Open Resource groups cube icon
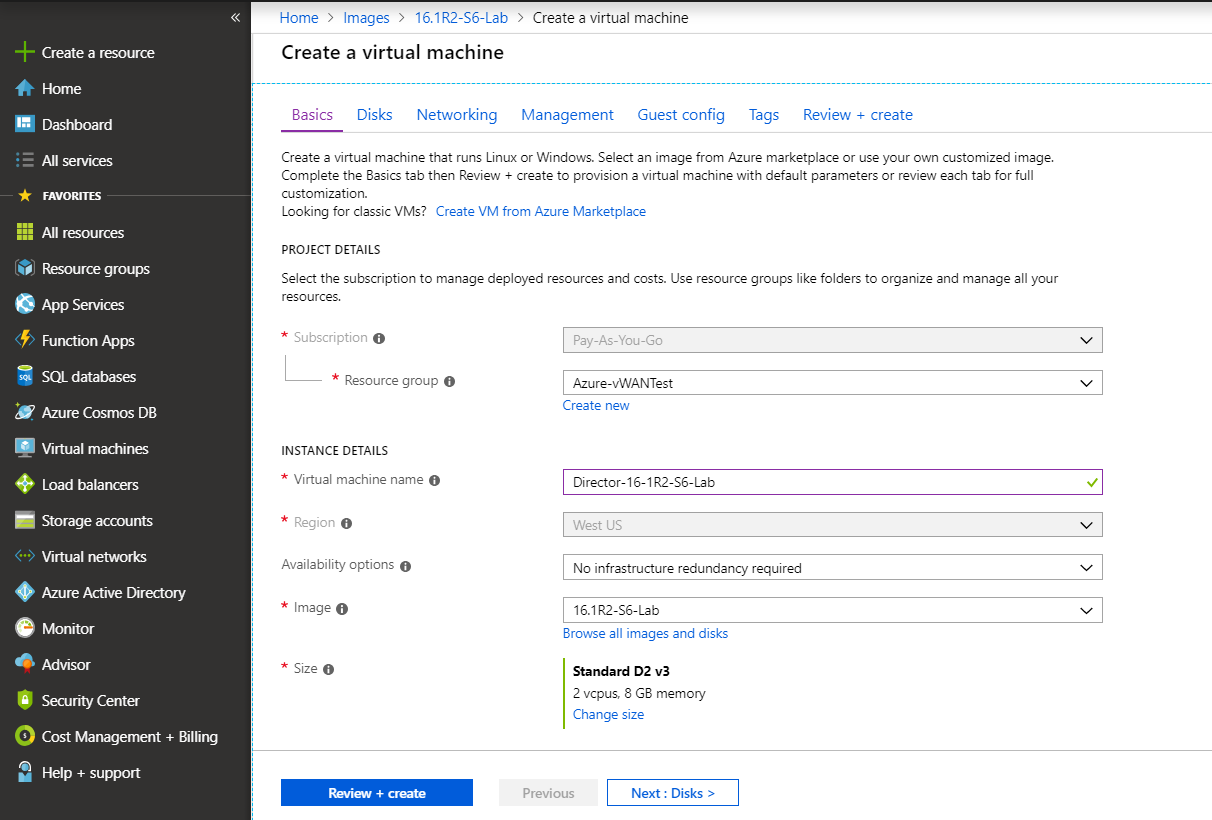 (25, 268)
